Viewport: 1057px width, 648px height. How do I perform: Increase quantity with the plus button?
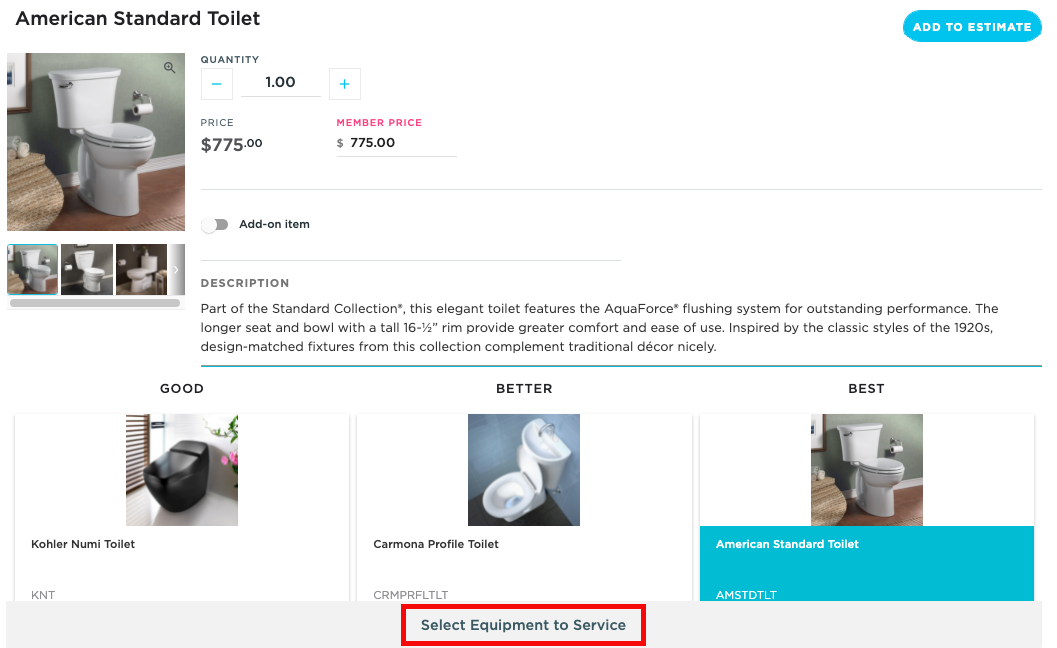(344, 84)
